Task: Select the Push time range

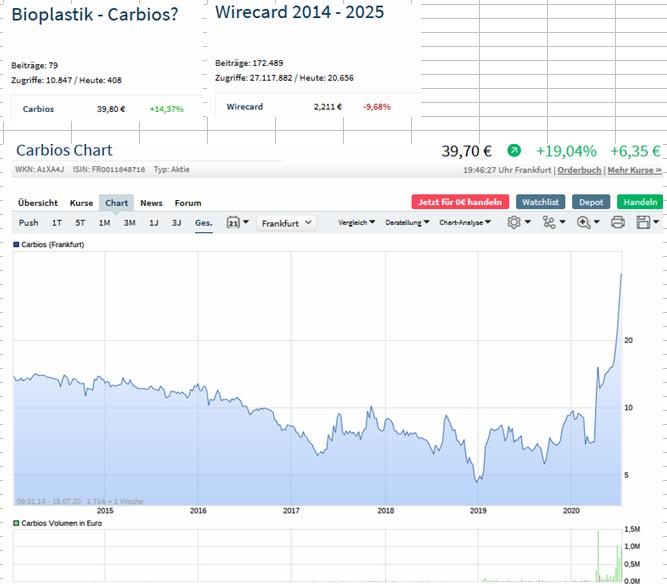Action: [29, 222]
